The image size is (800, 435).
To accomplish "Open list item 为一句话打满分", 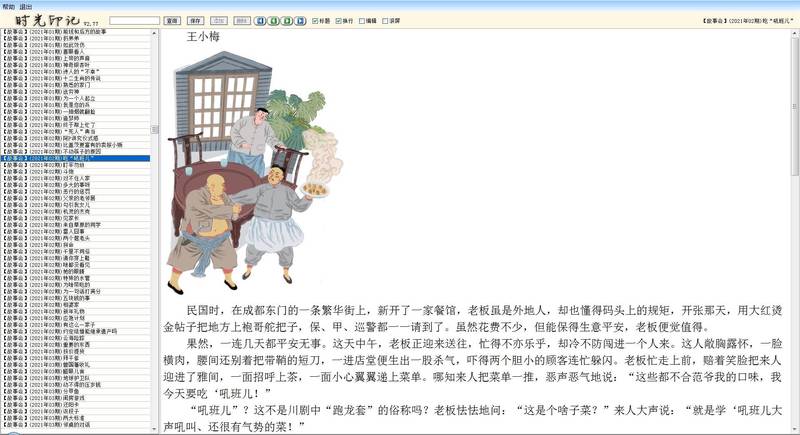I will click(x=76, y=291).
